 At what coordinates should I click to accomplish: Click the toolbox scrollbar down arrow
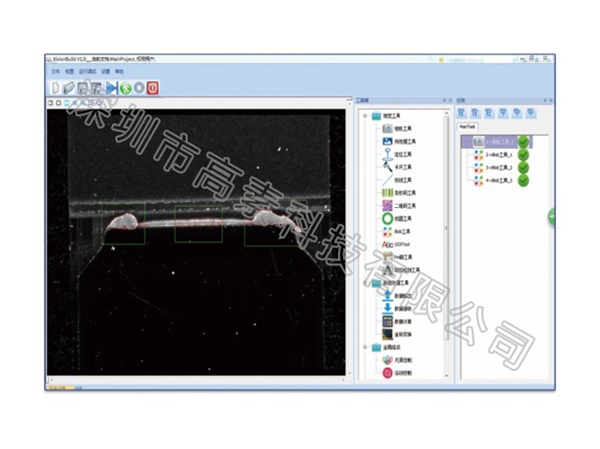click(447, 376)
